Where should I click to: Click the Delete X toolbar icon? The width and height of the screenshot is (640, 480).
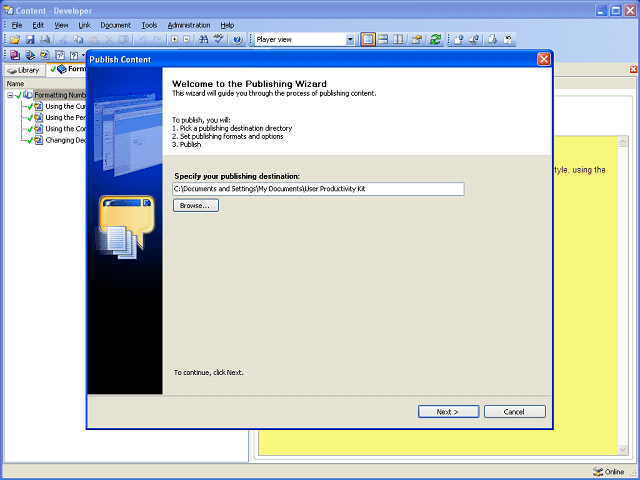tap(109, 40)
